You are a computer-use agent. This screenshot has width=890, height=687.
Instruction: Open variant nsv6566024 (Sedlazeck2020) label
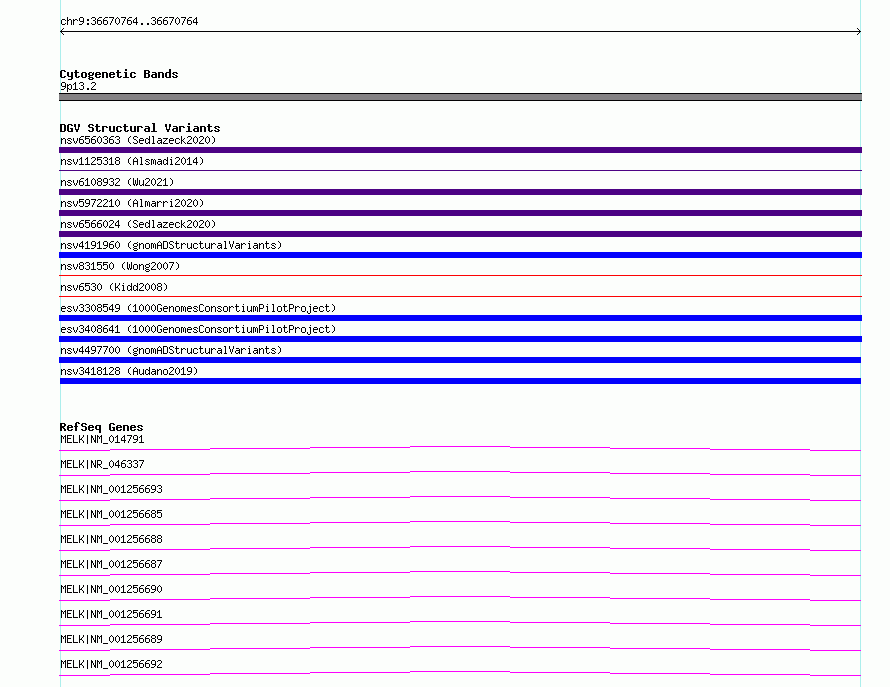pyautogui.click(x=138, y=224)
